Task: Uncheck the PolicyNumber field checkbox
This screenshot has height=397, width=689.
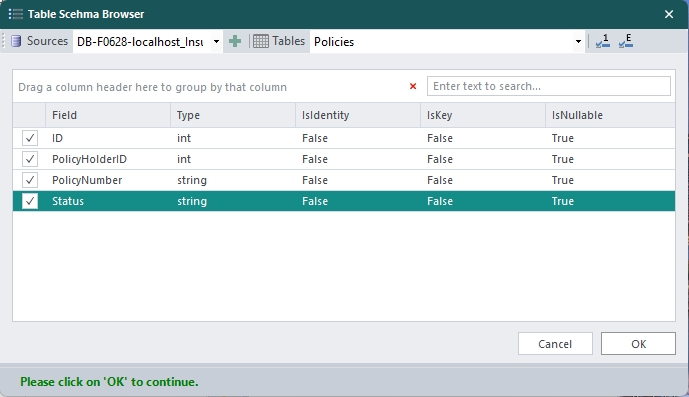Action: point(30,180)
